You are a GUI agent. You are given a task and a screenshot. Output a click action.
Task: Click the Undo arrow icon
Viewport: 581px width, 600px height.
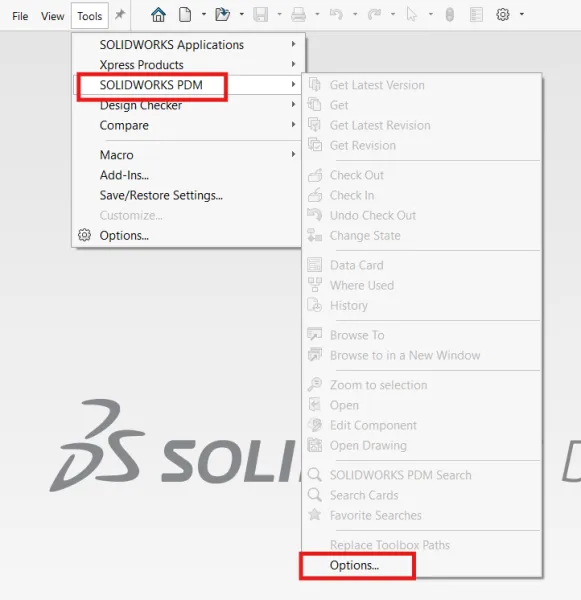tap(336, 15)
